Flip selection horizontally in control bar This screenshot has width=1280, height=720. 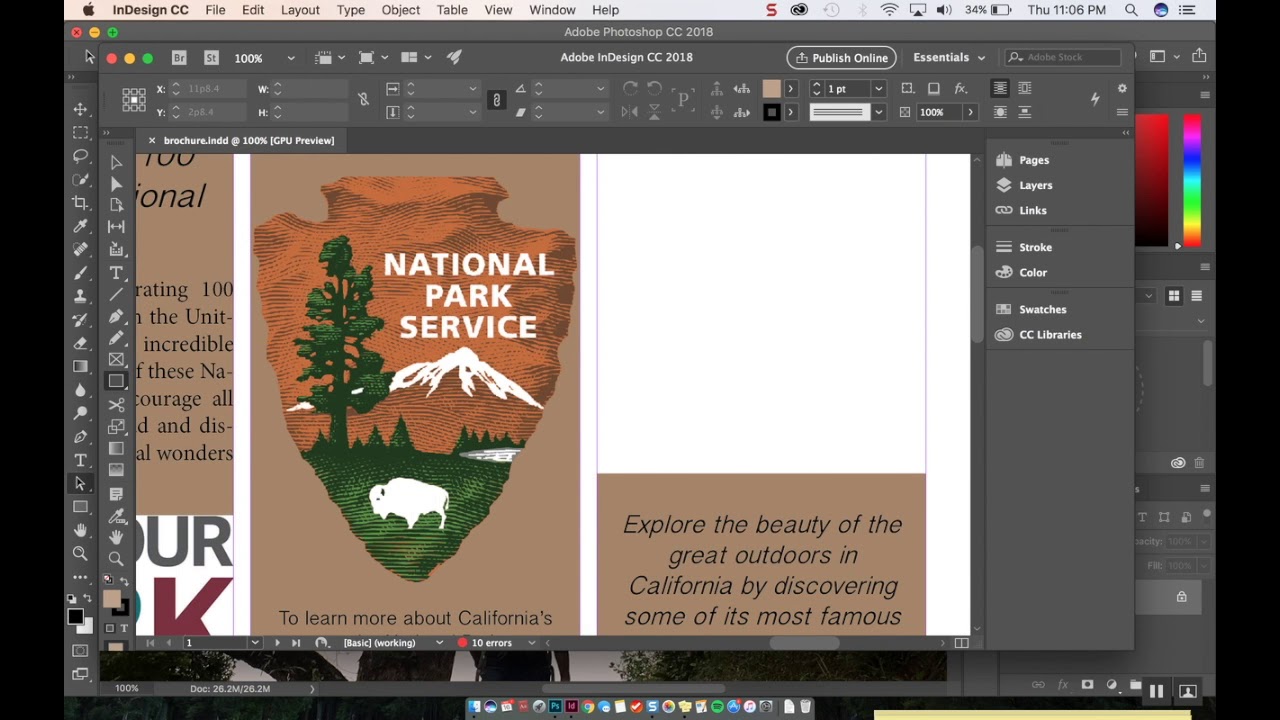coord(629,112)
